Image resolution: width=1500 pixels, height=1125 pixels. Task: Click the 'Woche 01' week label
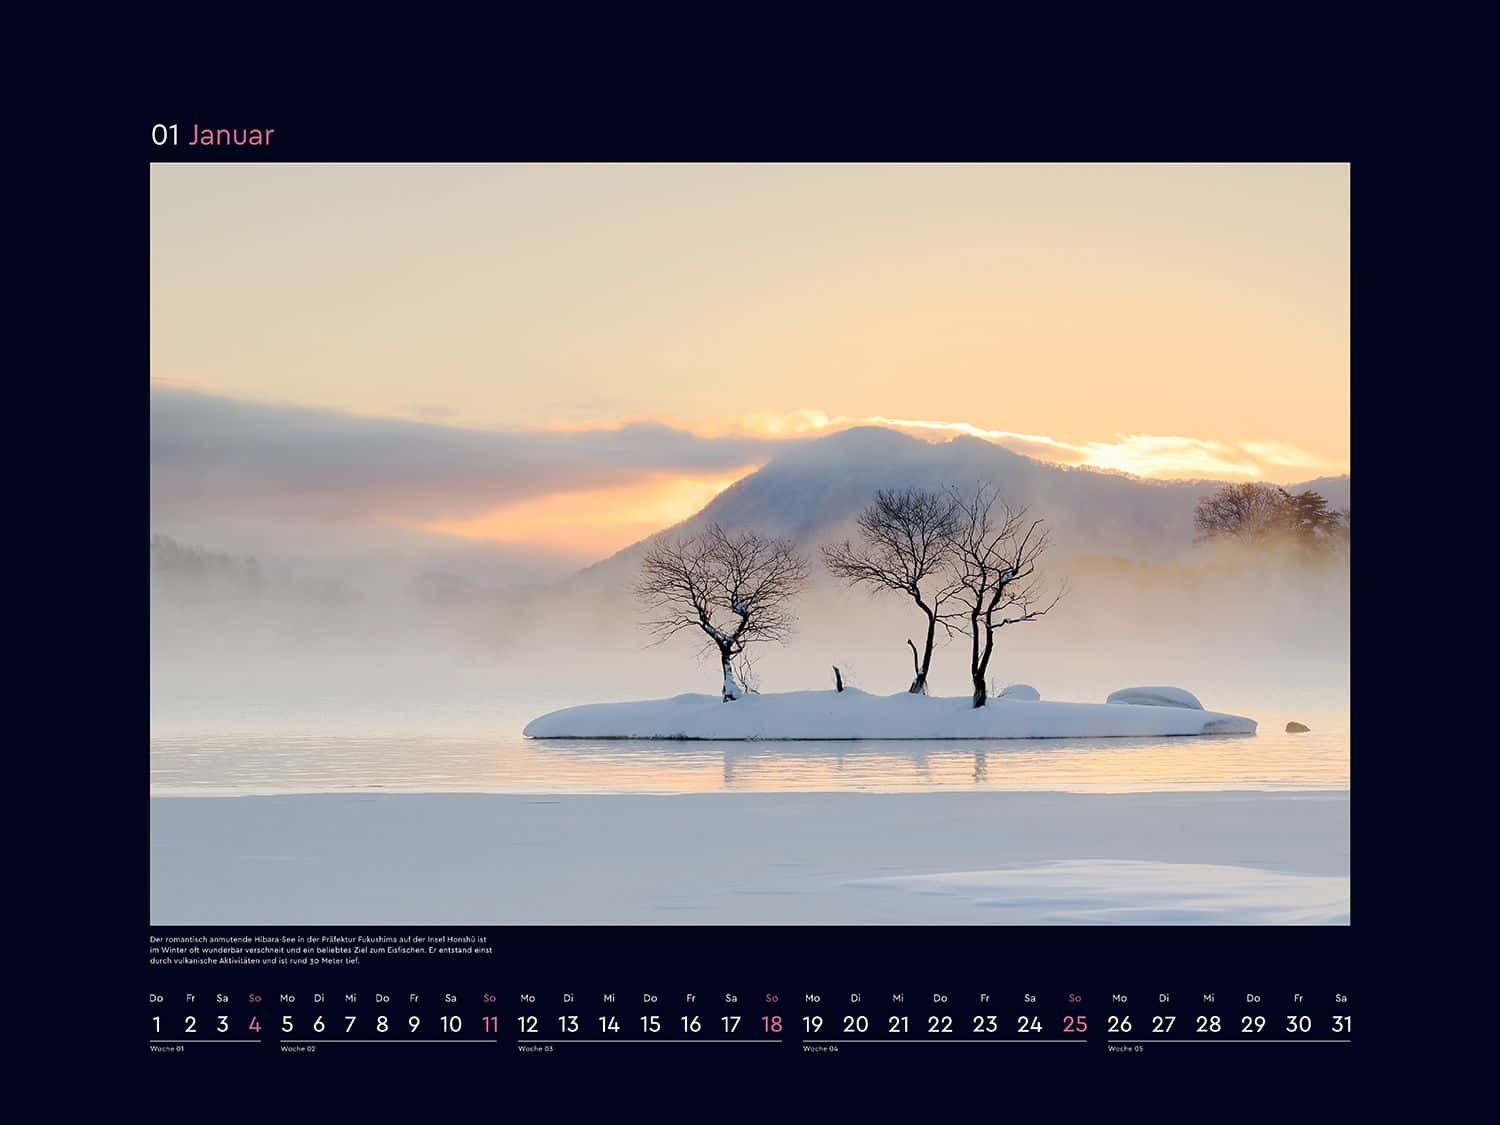point(167,1049)
